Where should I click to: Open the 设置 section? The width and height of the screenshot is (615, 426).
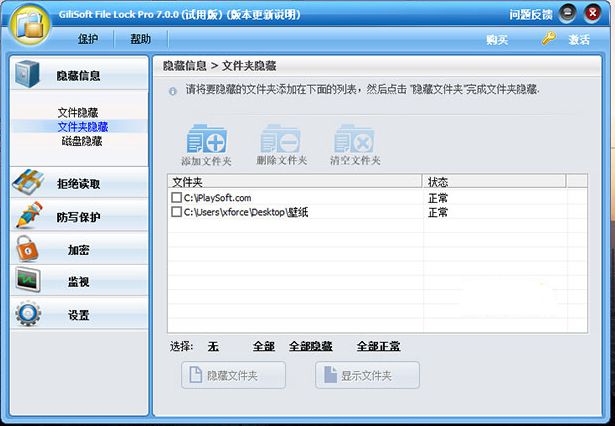[79, 314]
